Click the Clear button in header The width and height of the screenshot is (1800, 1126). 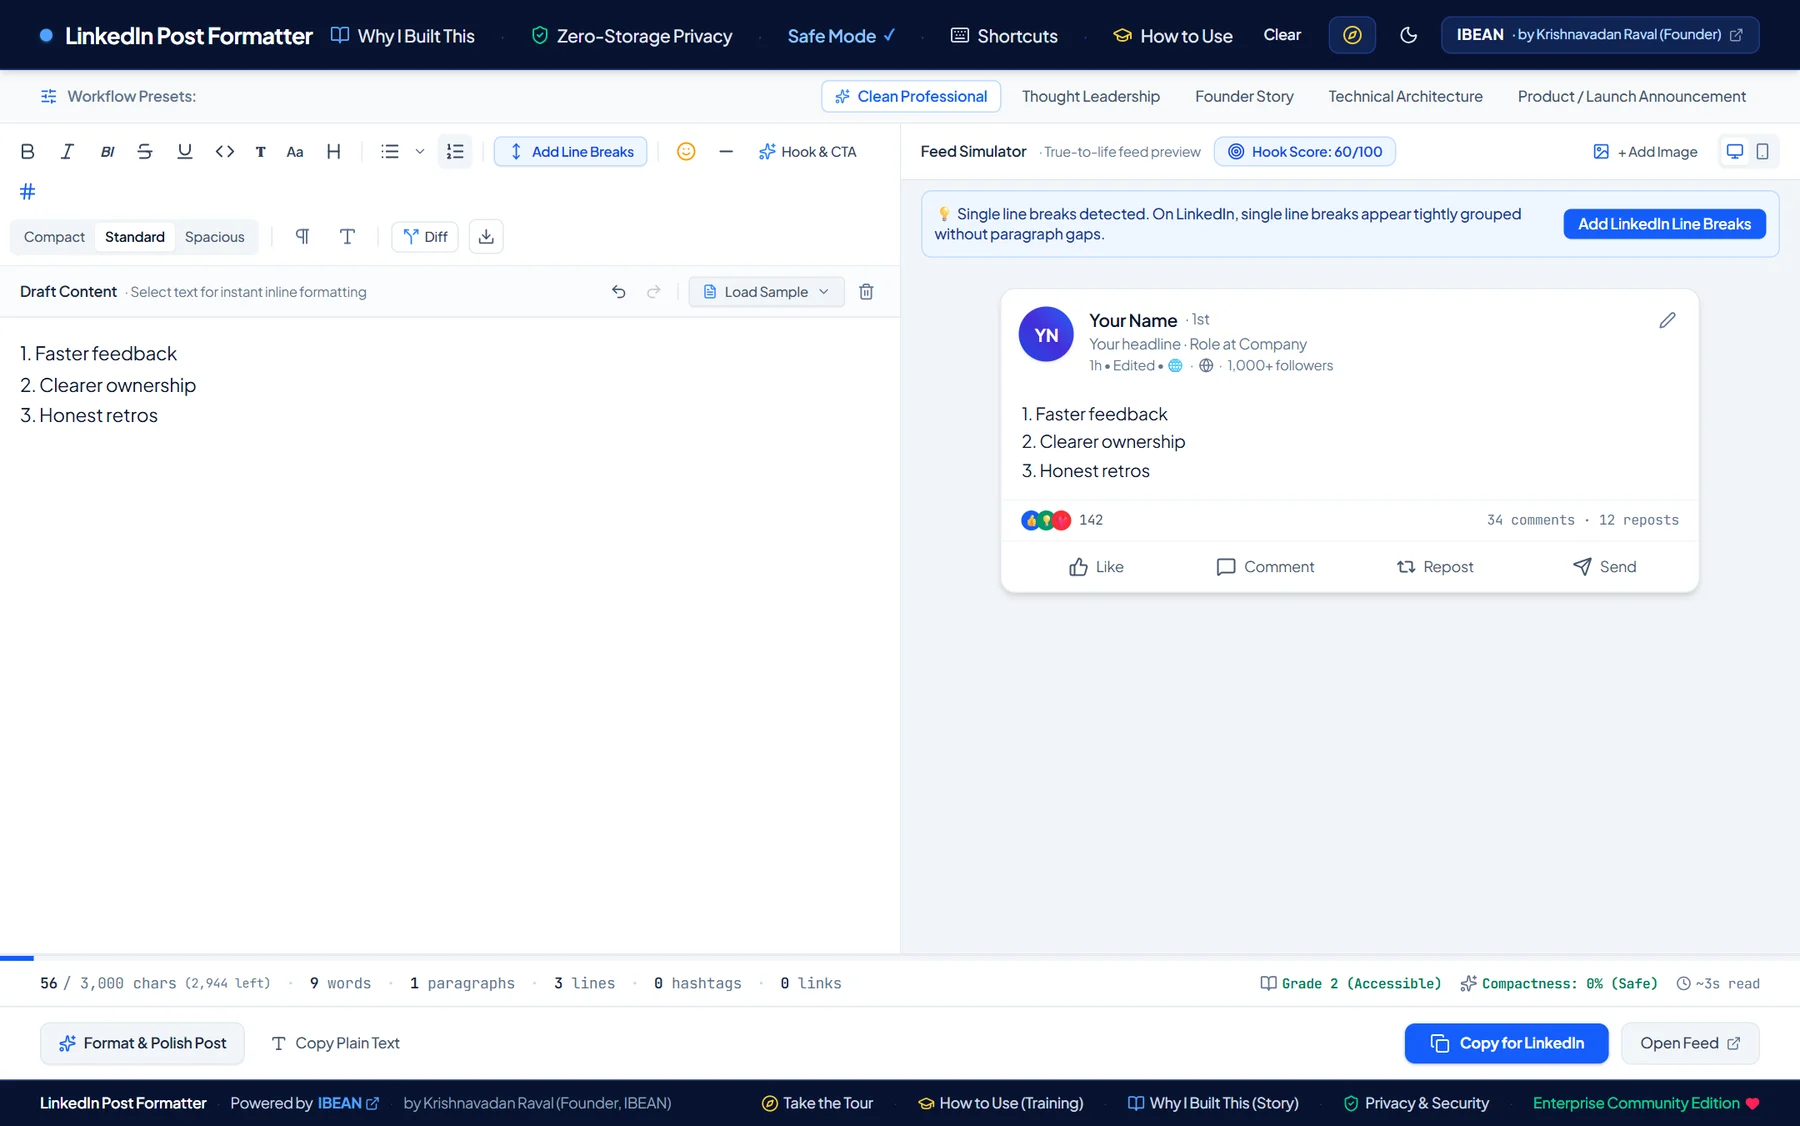[x=1282, y=35]
